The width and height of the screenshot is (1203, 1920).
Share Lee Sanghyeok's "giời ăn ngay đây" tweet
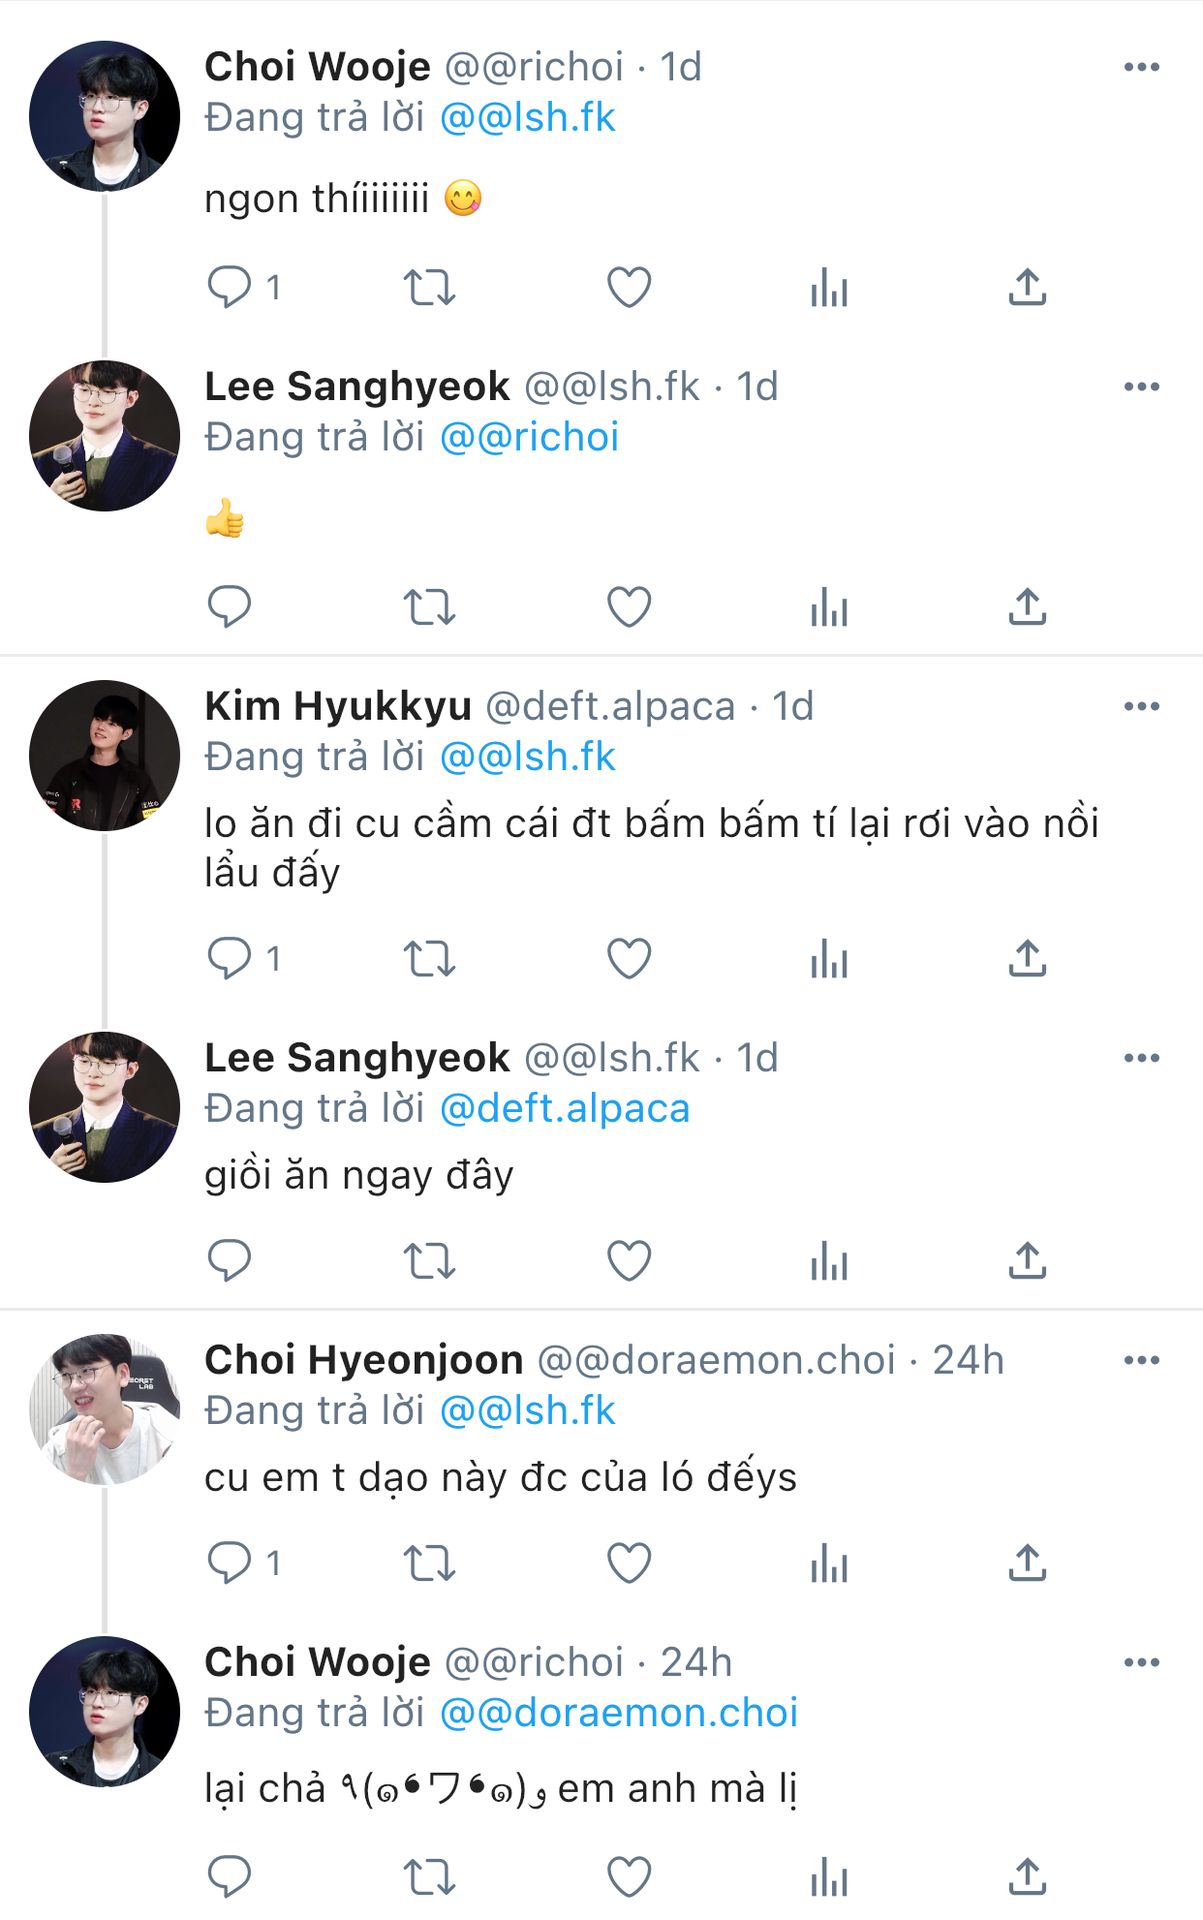tap(1027, 1261)
